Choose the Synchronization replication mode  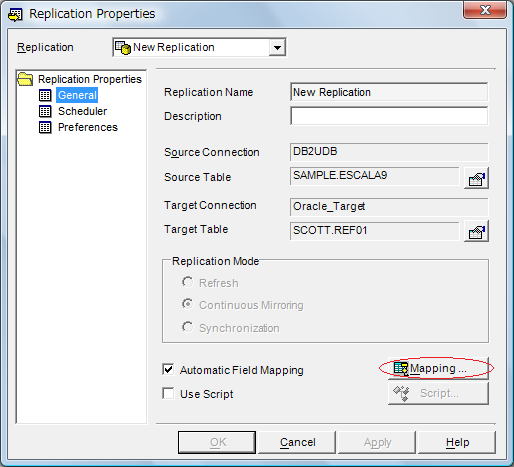pos(188,327)
